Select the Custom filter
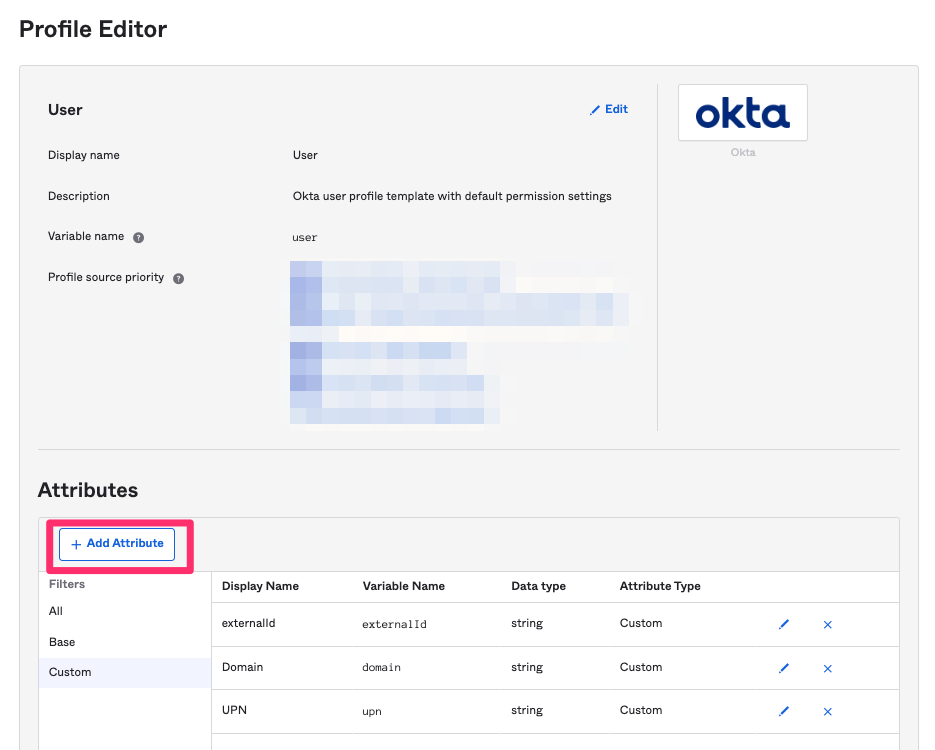 pyautogui.click(x=69, y=672)
